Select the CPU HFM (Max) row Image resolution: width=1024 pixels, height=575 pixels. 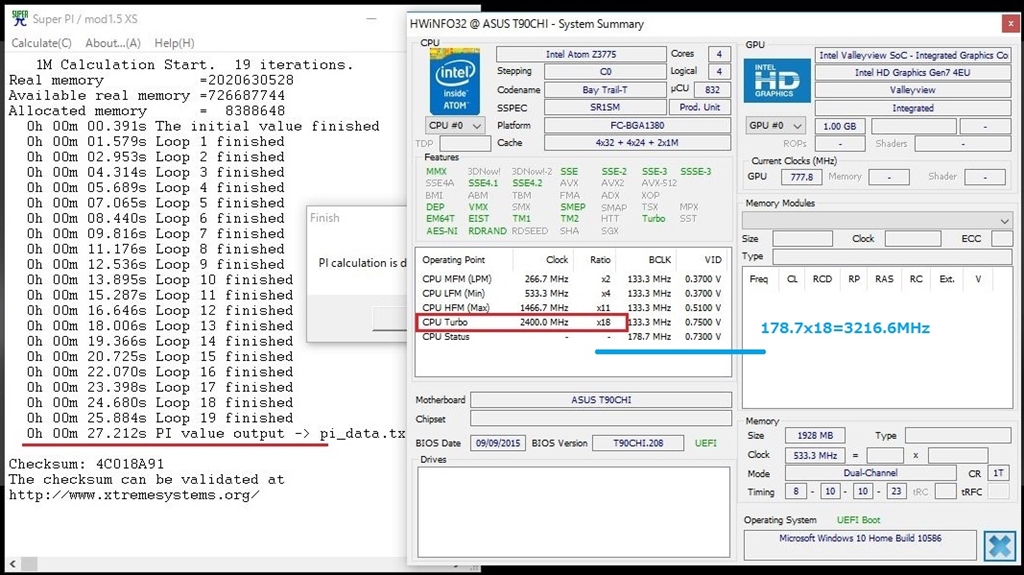pos(572,308)
